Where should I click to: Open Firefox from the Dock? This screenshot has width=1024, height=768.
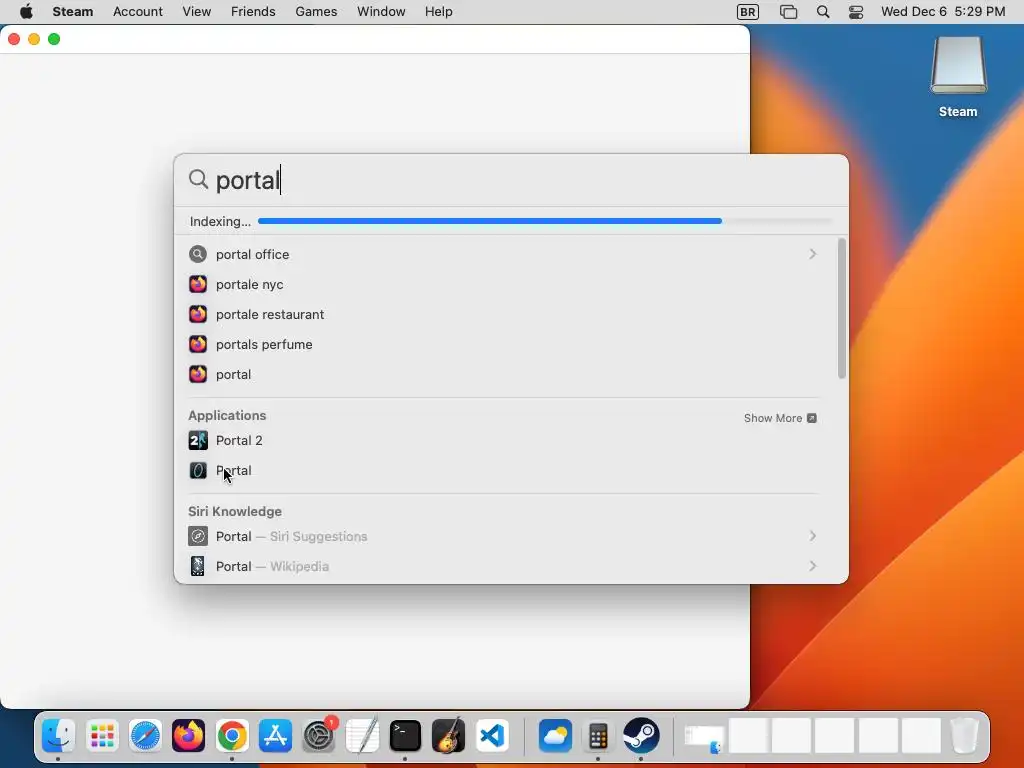click(189, 736)
